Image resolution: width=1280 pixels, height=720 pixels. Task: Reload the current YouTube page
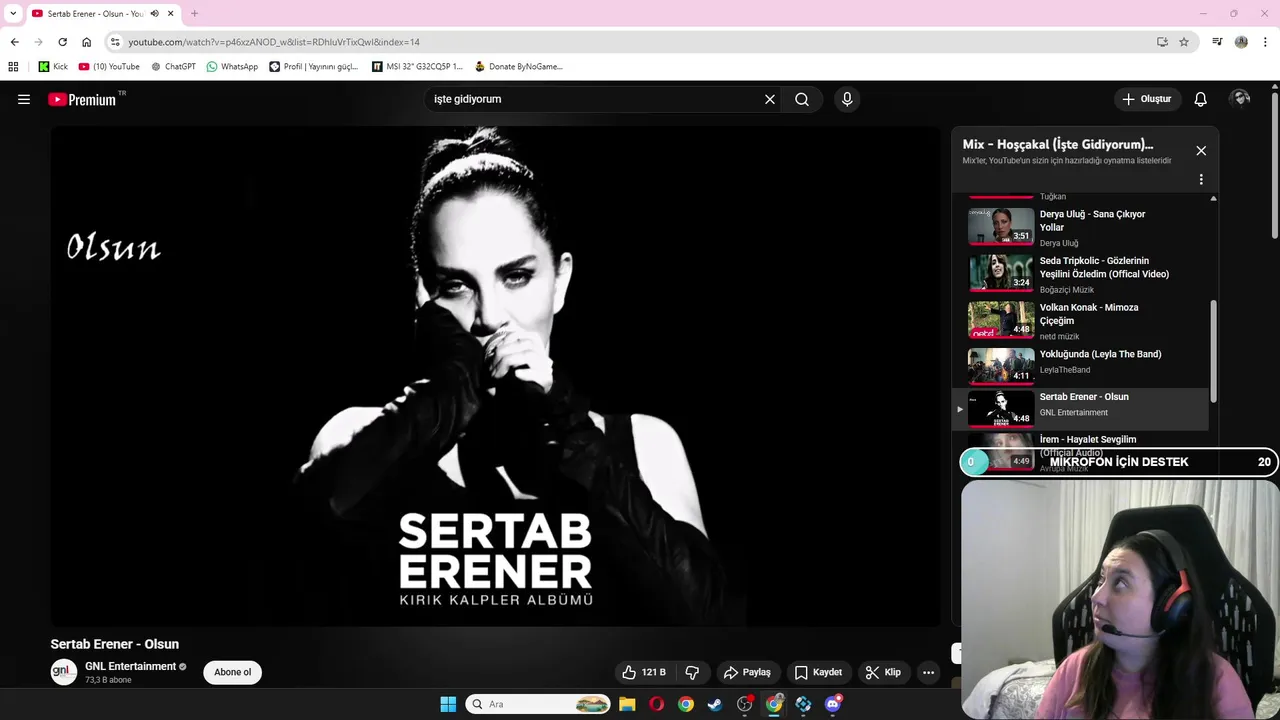(62, 42)
